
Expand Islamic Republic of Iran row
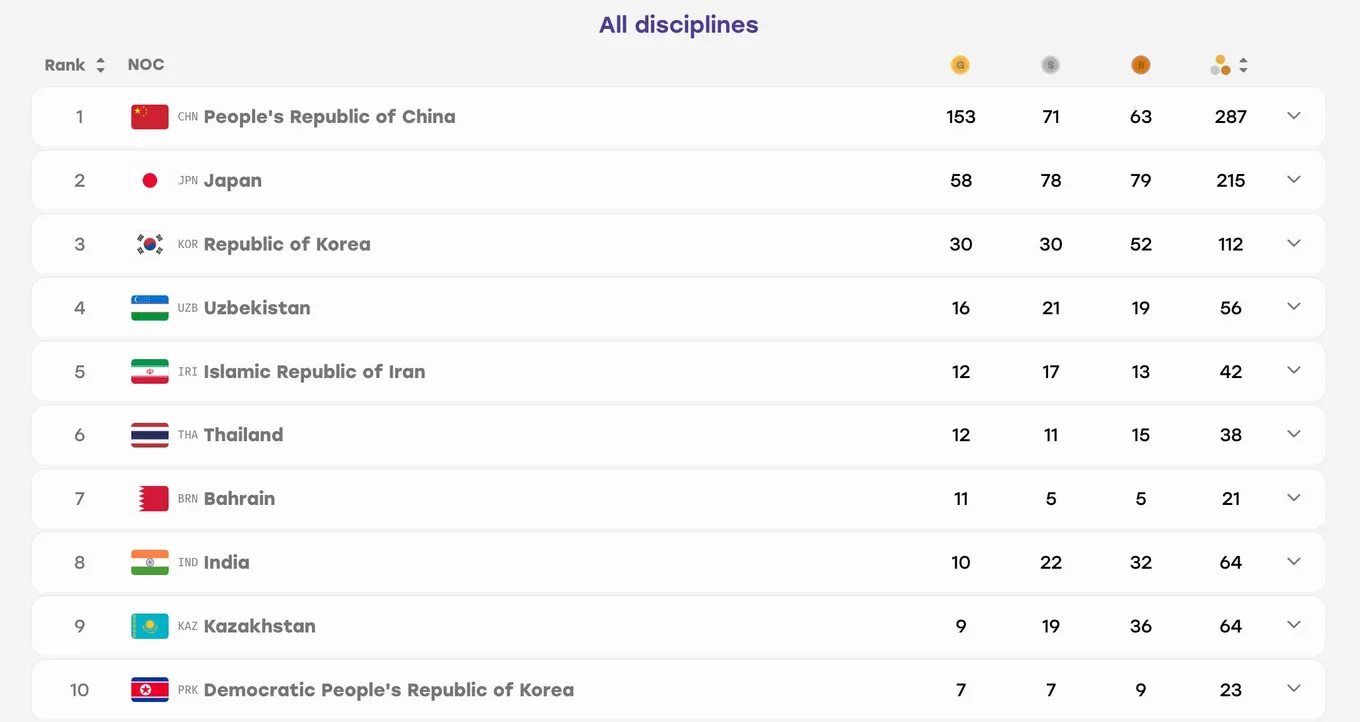(x=1294, y=371)
